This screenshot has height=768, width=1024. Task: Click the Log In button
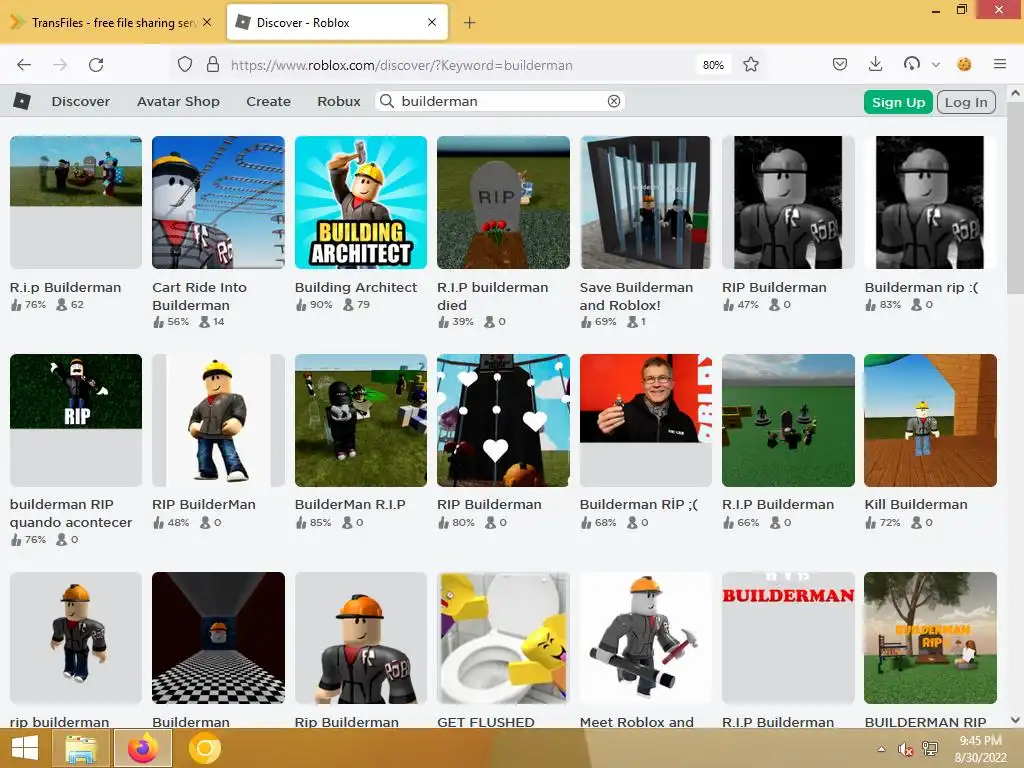tap(966, 102)
